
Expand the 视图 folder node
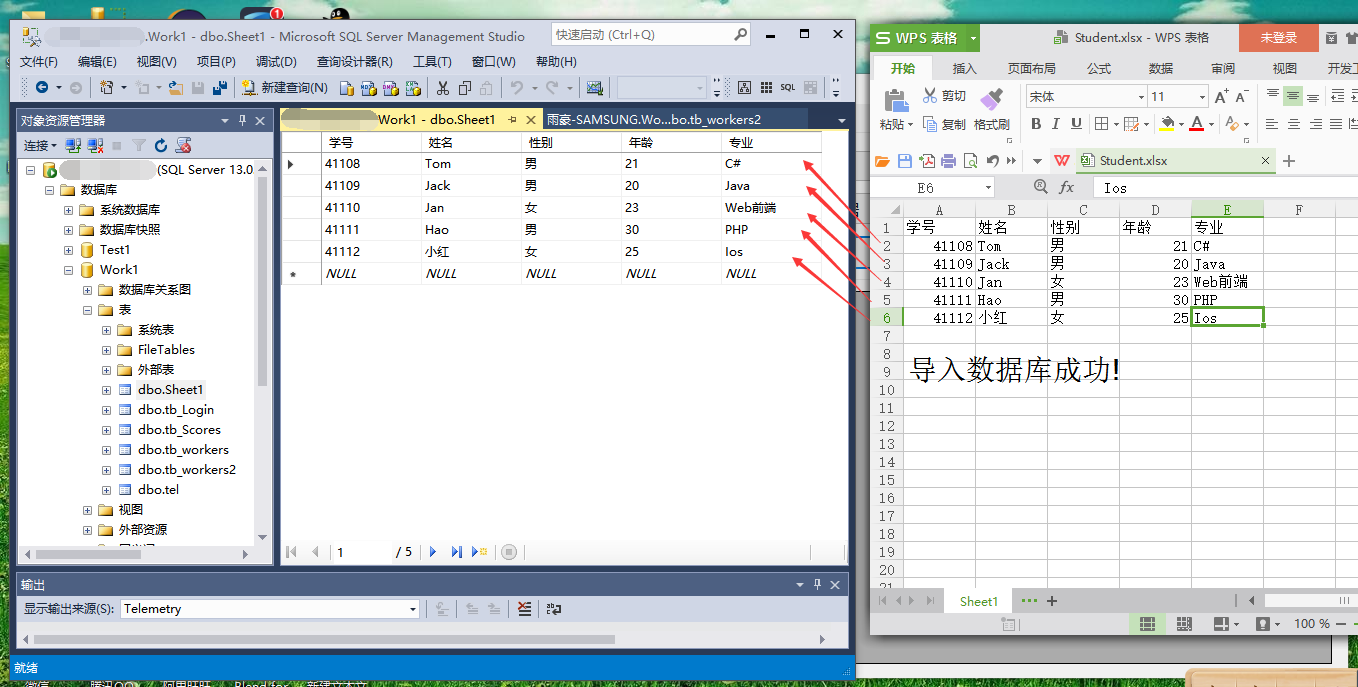(x=88, y=510)
